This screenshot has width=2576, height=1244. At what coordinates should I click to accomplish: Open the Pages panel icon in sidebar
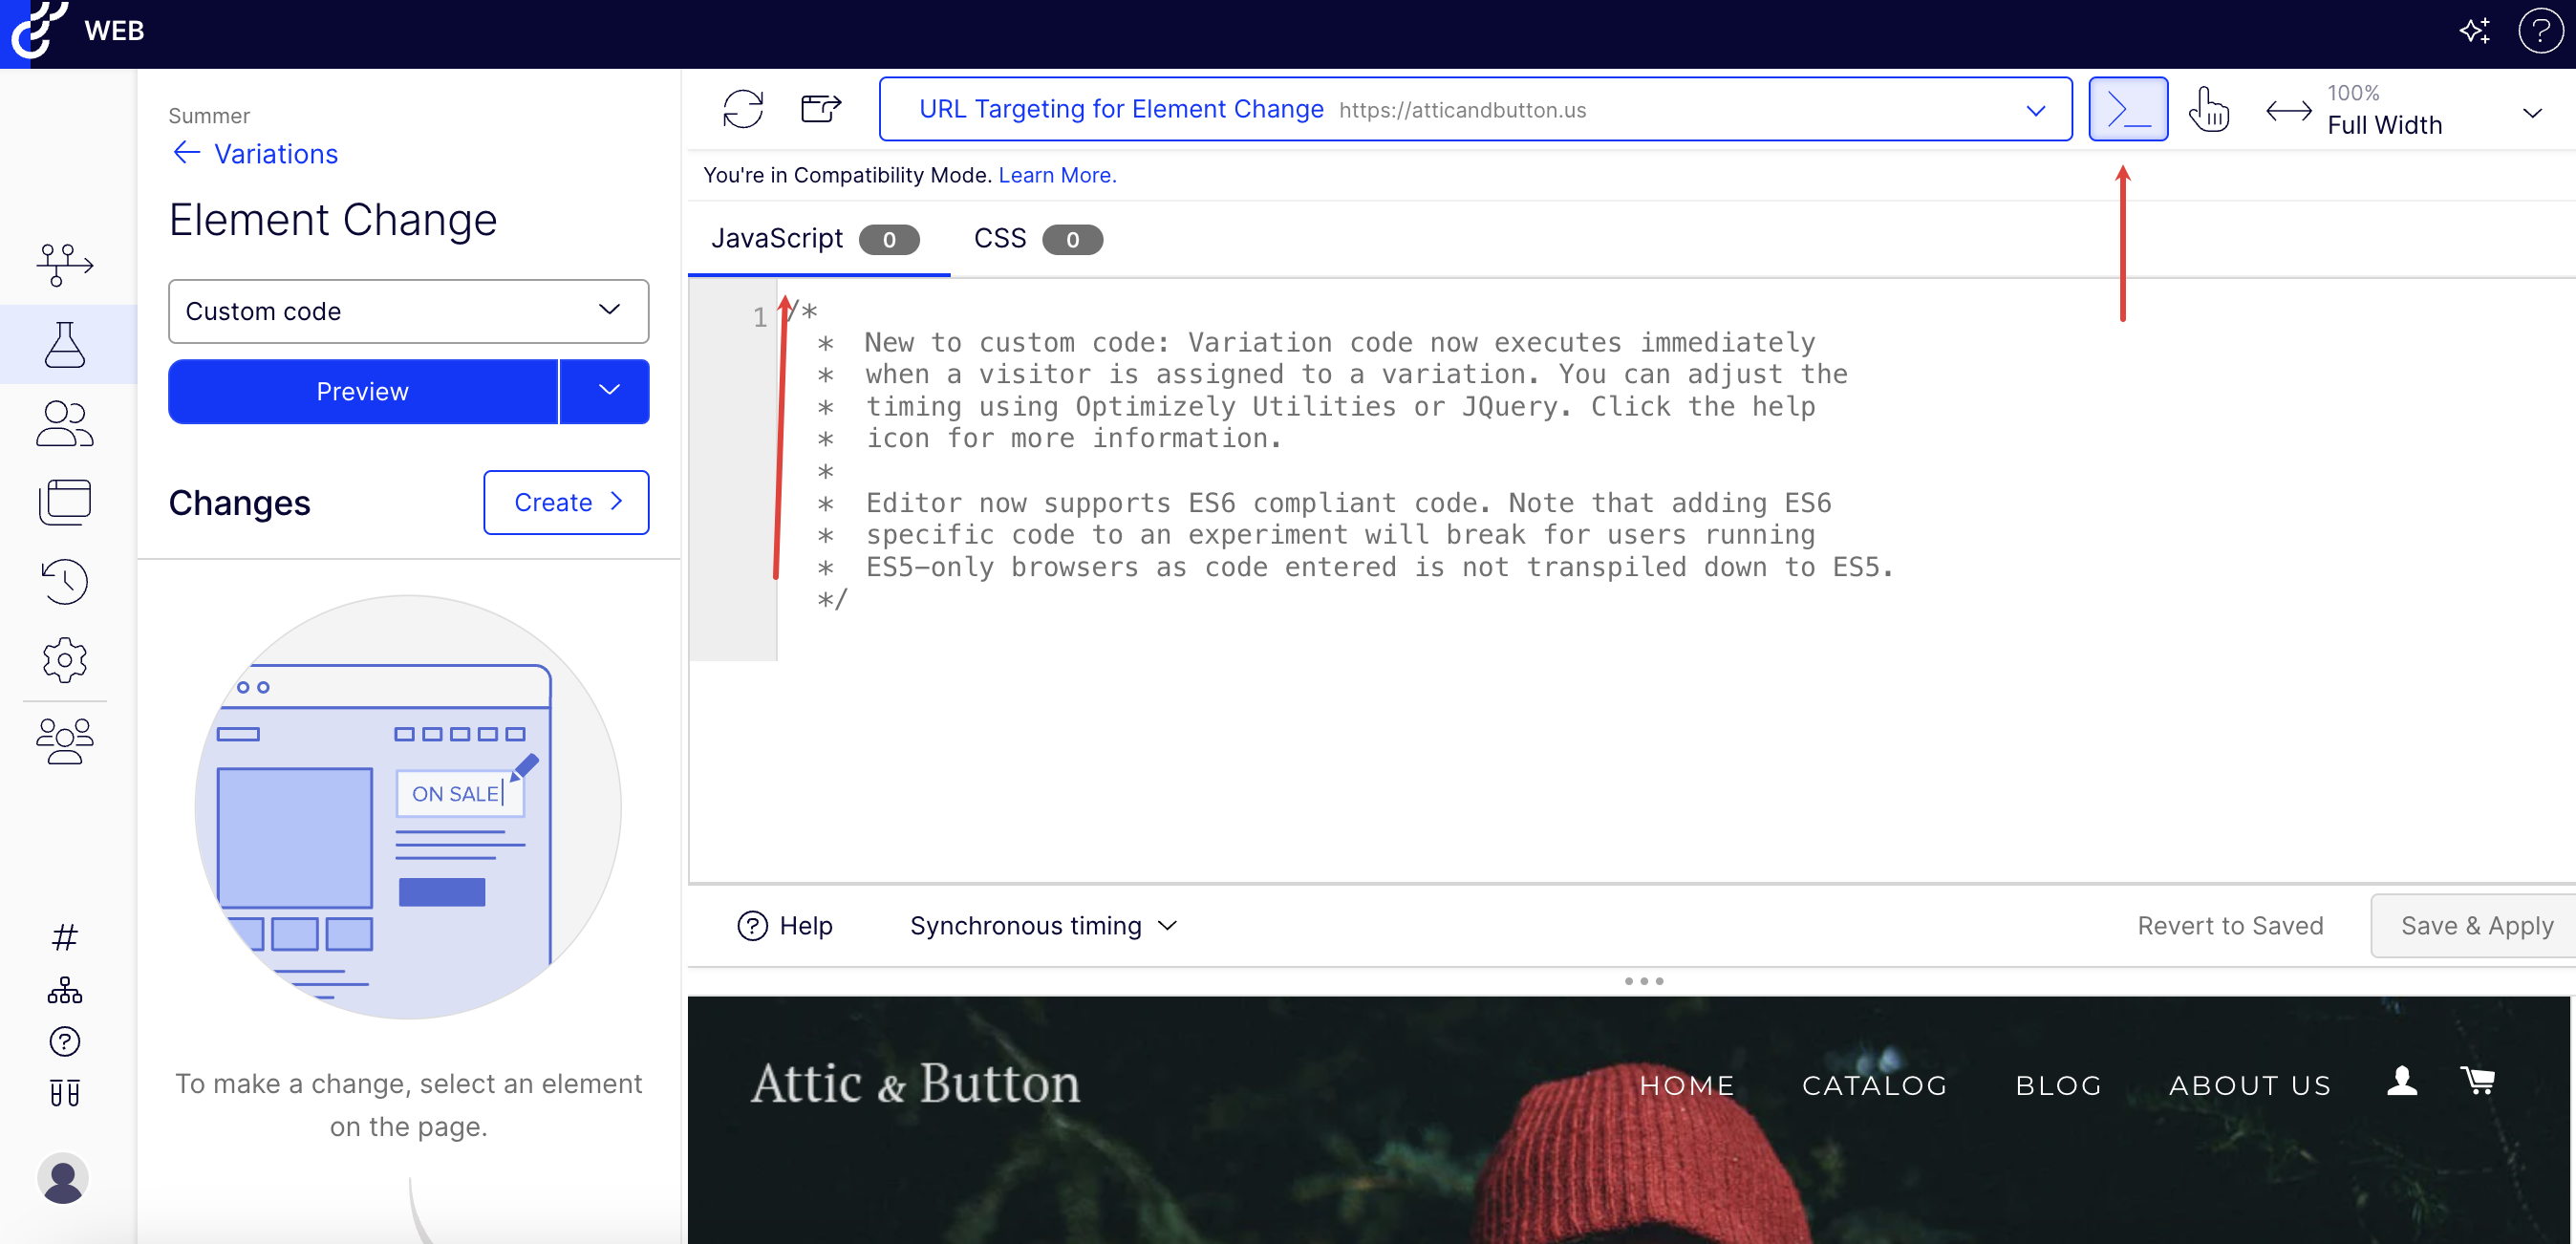pos(64,501)
